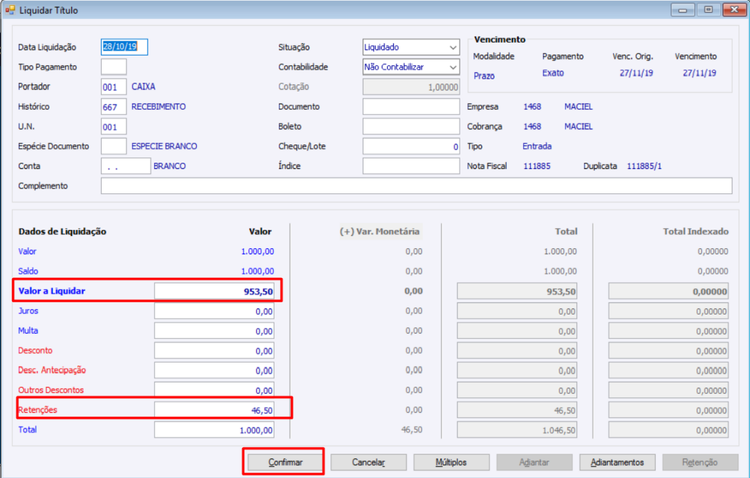The height and width of the screenshot is (478, 750).
Task: Open the Múltiplos option
Action: coord(451,462)
